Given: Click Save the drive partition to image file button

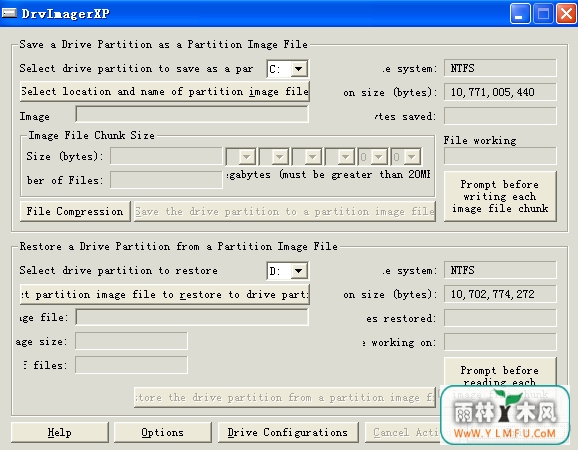Looking at the screenshot, I should tap(285, 212).
